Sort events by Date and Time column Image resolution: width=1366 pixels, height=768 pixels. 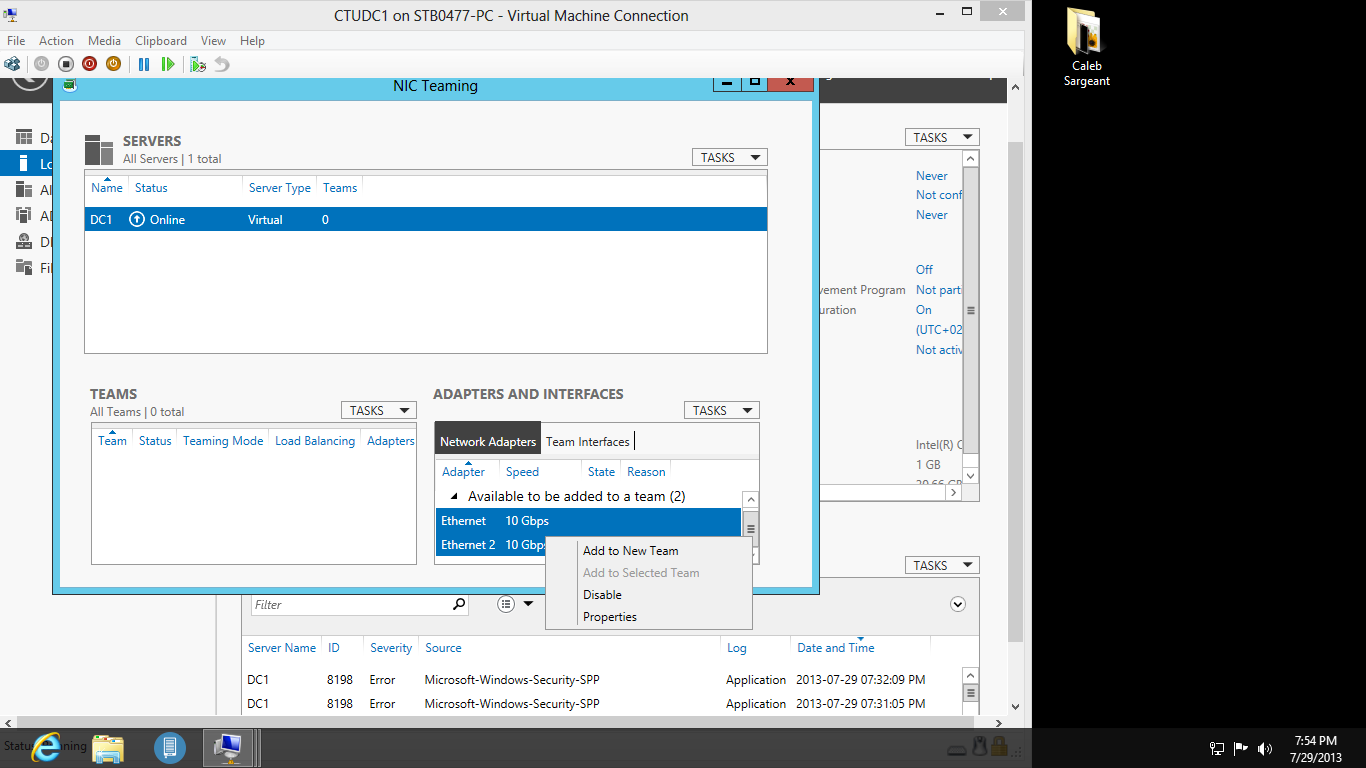(836, 648)
